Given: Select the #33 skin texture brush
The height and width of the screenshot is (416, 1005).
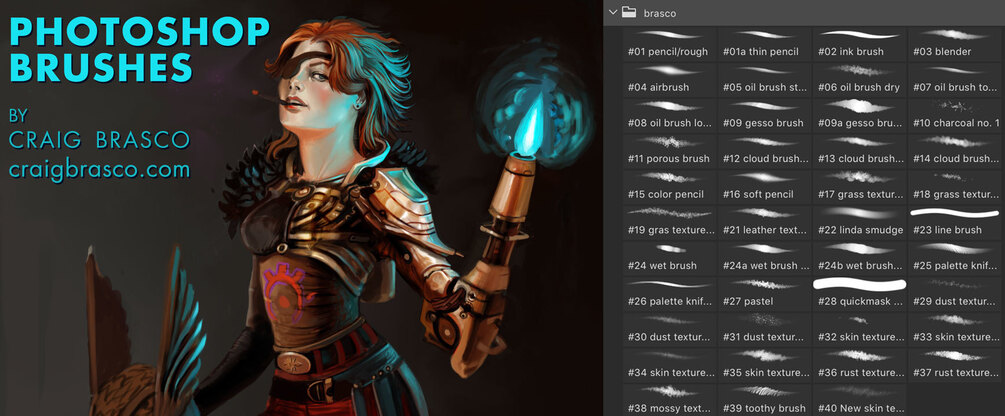Looking at the screenshot, I should pyautogui.click(x=955, y=329).
